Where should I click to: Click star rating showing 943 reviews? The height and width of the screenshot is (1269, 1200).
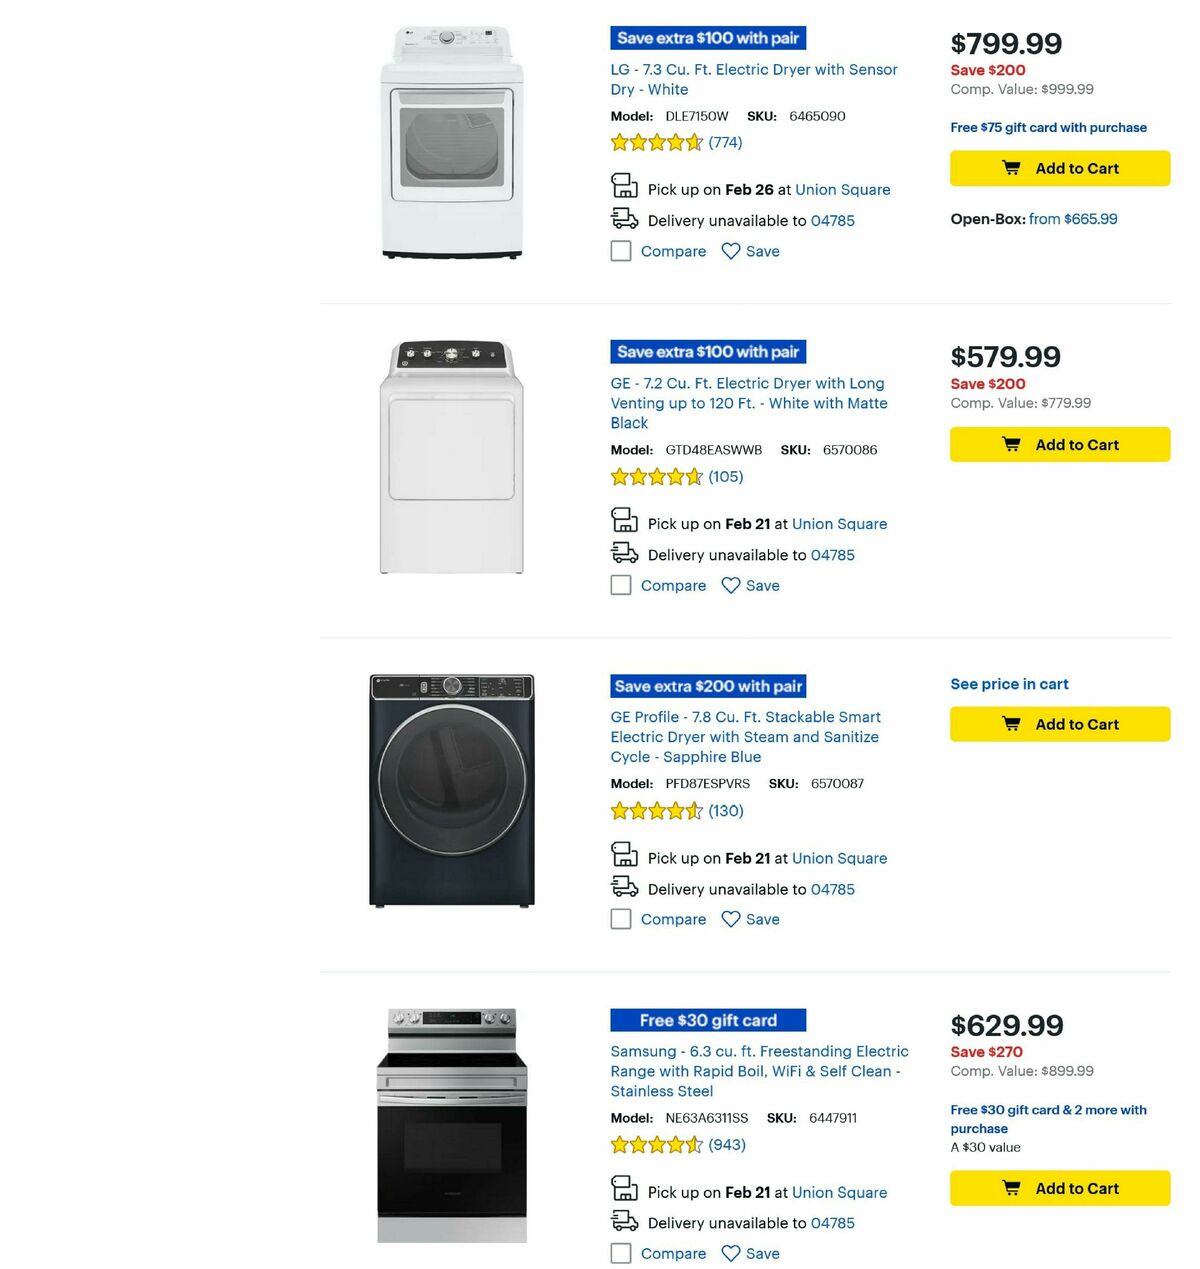657,1144
